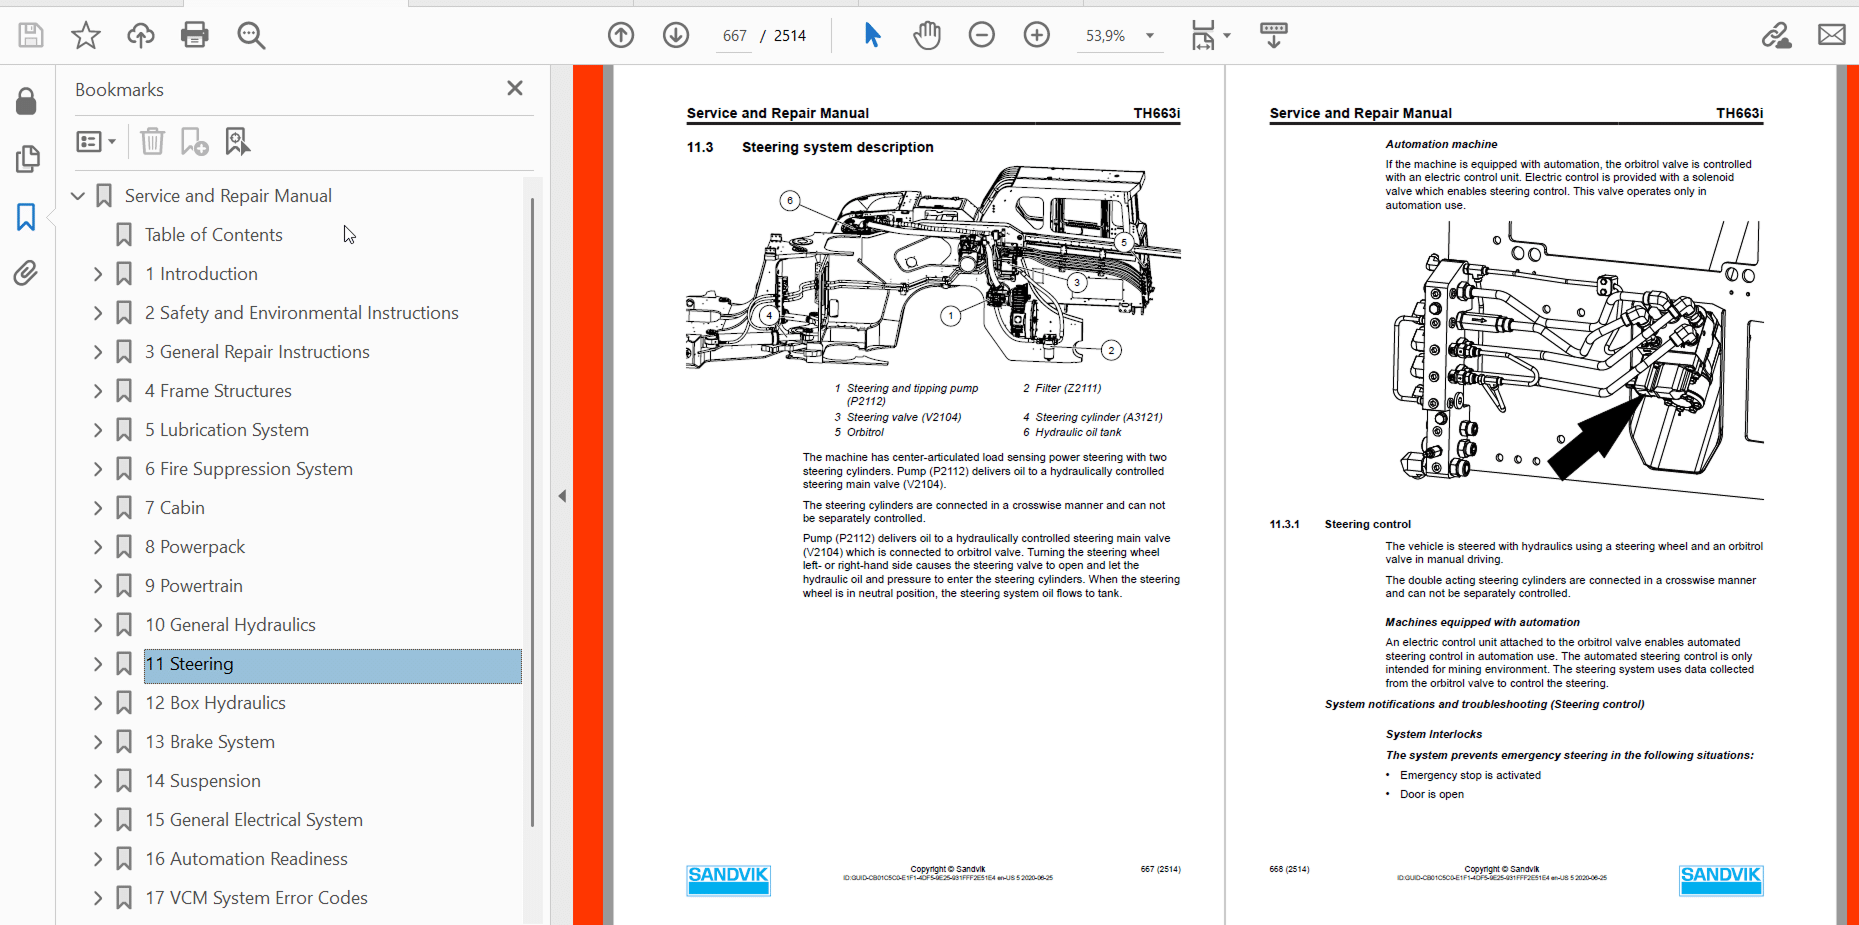Screen dimensions: 1859x925
Task: Print the document
Action: coord(195,36)
